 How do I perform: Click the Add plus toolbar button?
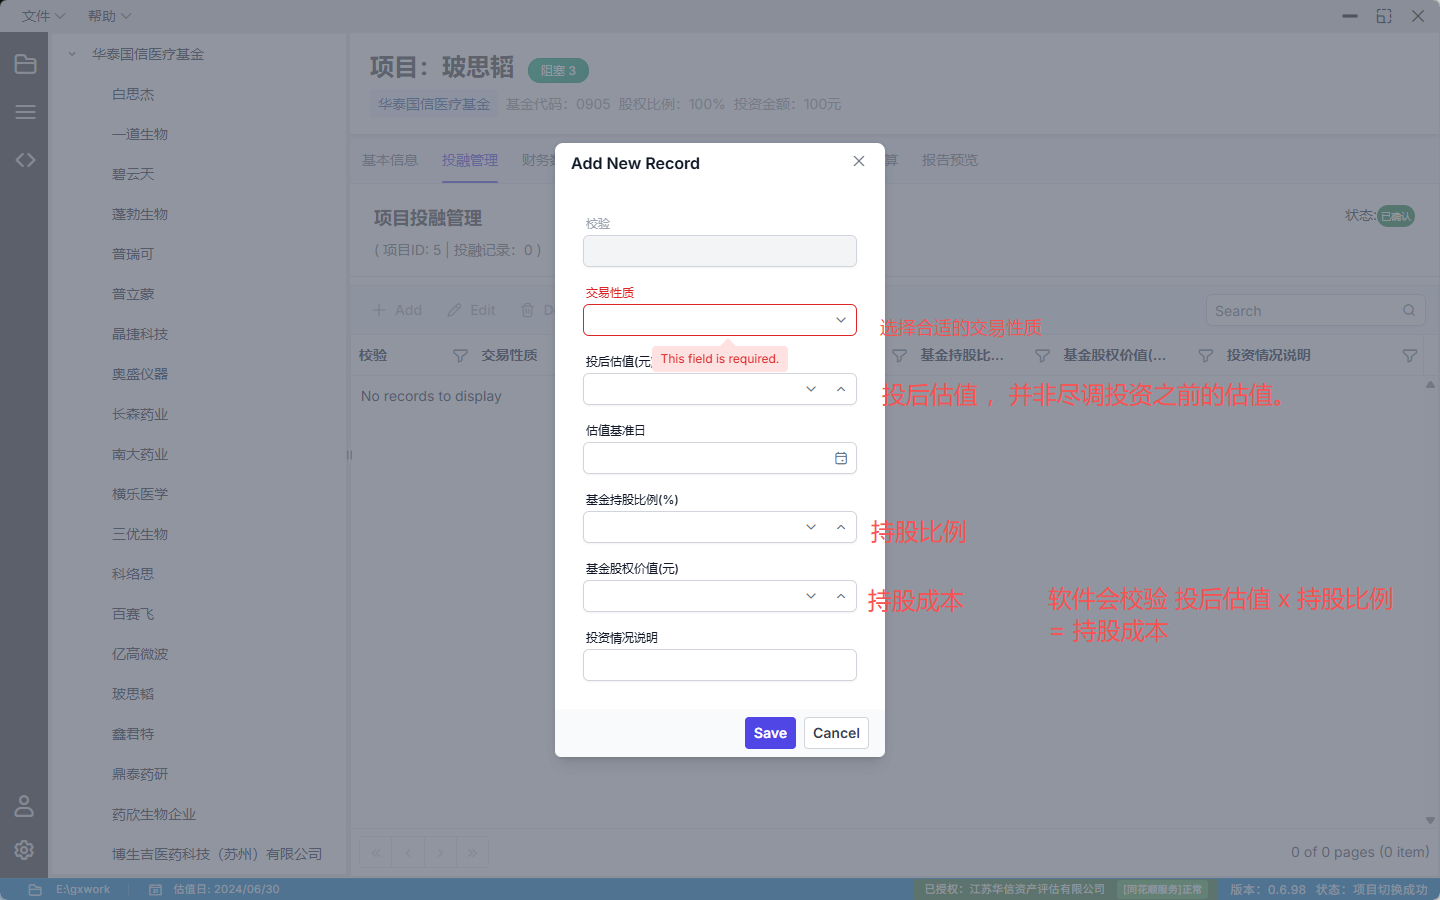tap(397, 310)
